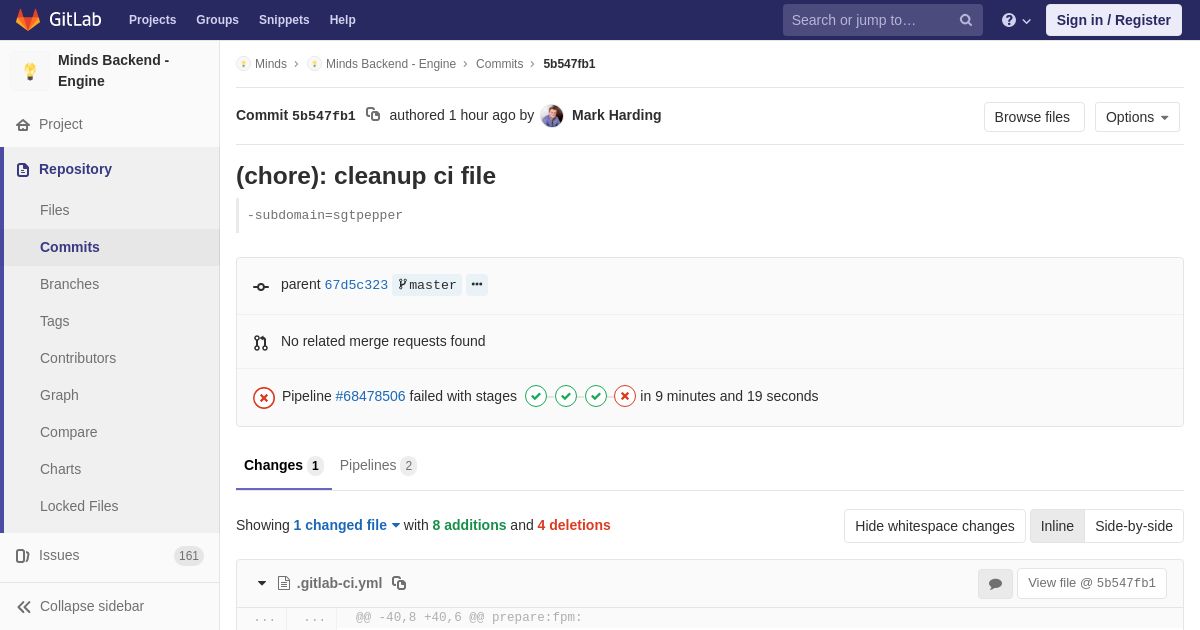Viewport: 1200px width, 630px height.
Task: Click the master branch label
Action: click(x=427, y=285)
